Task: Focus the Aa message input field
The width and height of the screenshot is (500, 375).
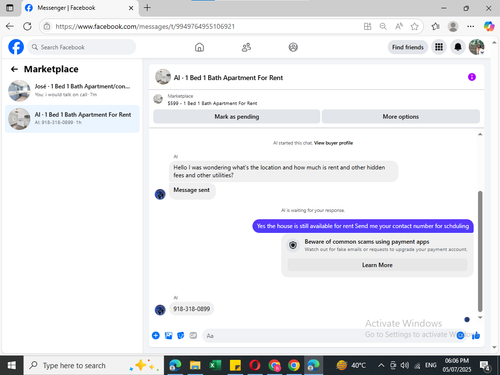Action: [328, 336]
